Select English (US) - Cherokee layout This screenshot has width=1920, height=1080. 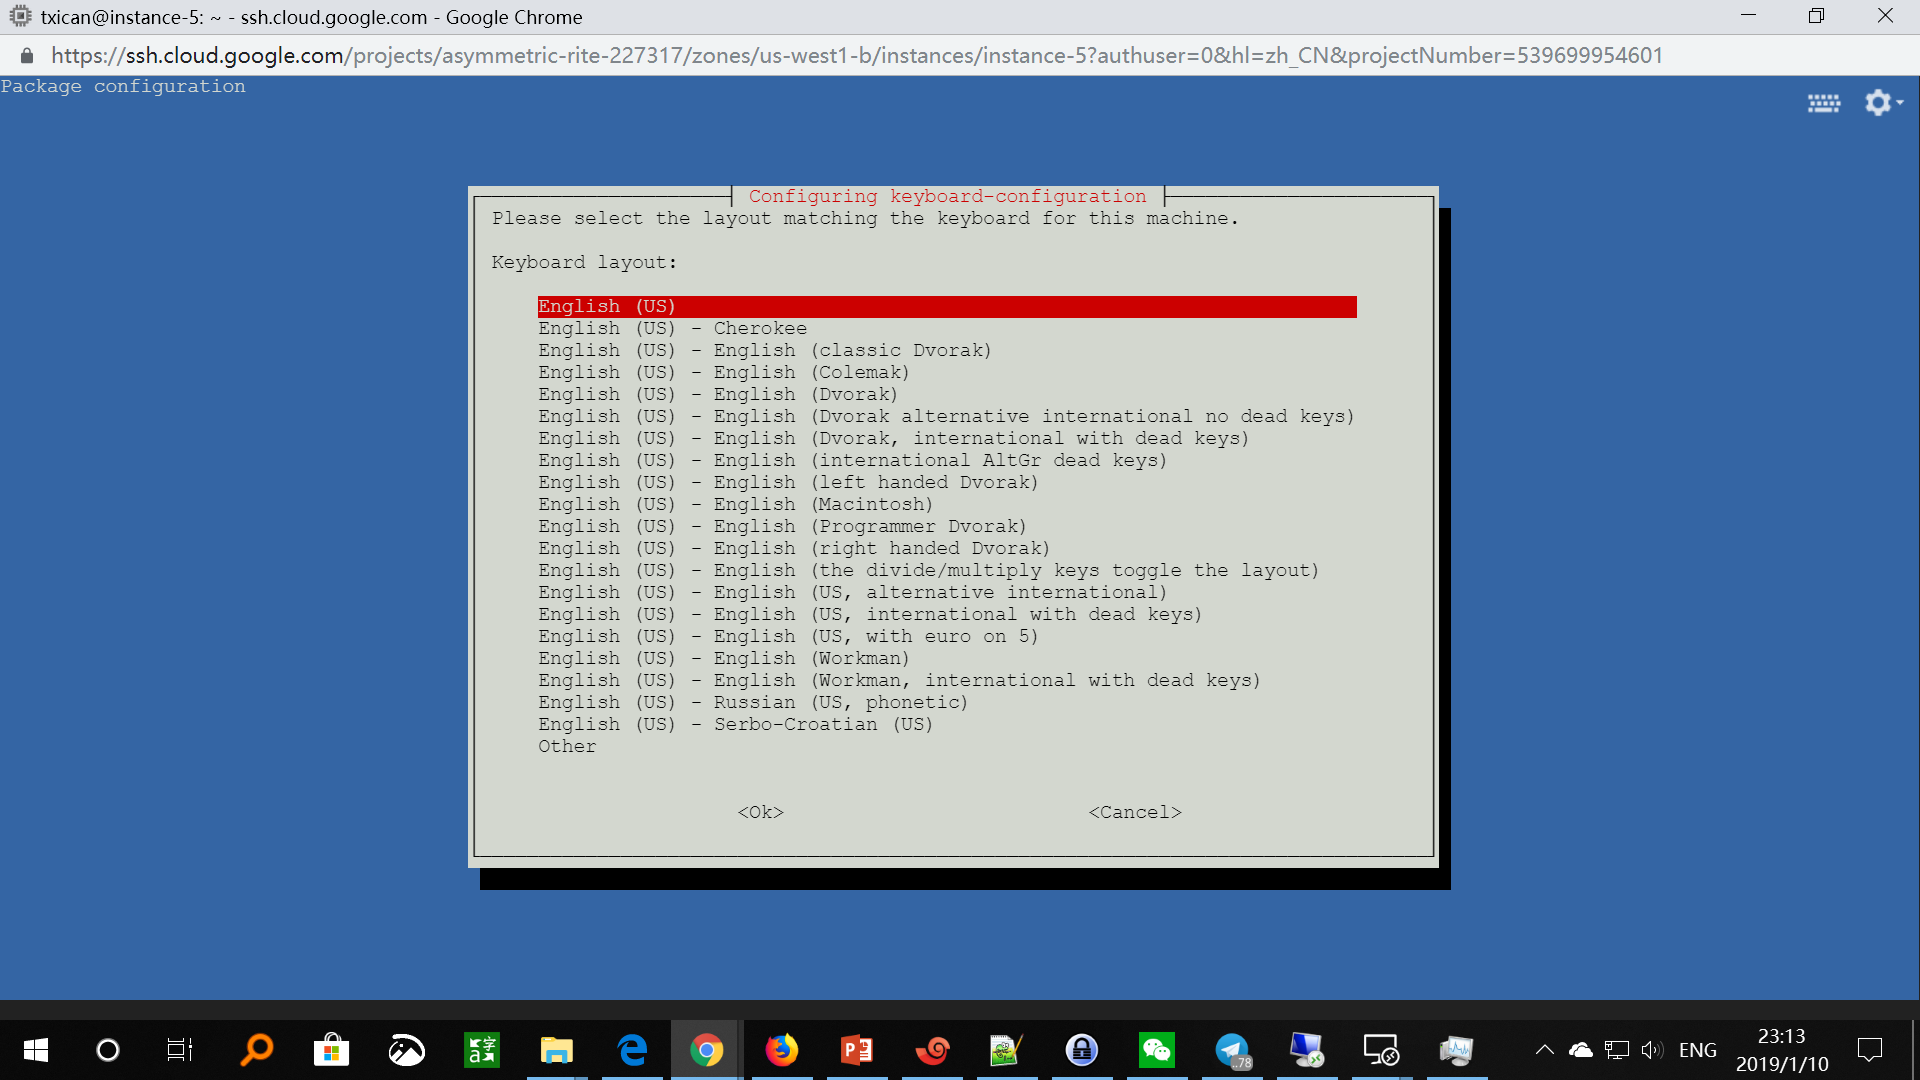672,329
